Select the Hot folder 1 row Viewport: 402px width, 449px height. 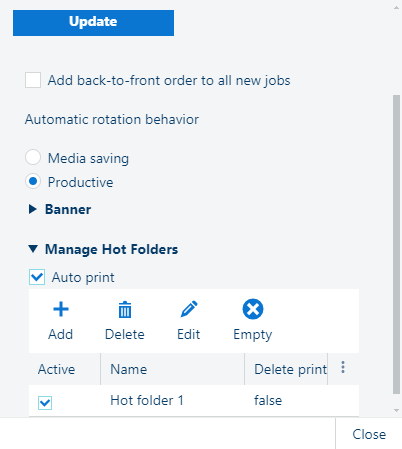194,401
